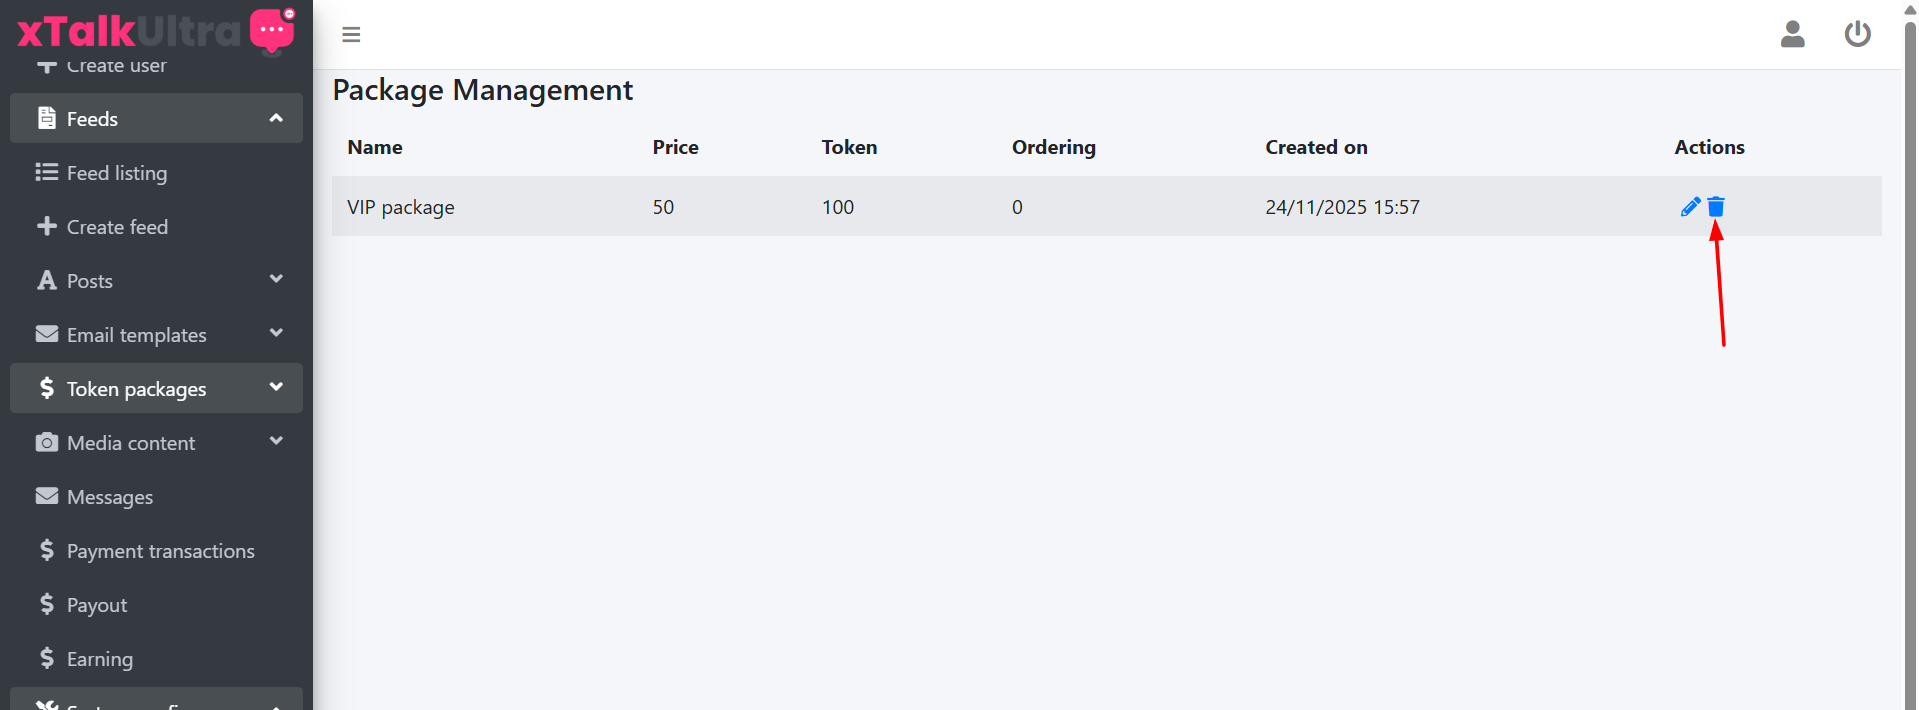The image size is (1919, 710).
Task: Open the user profile icon
Action: click(x=1792, y=34)
